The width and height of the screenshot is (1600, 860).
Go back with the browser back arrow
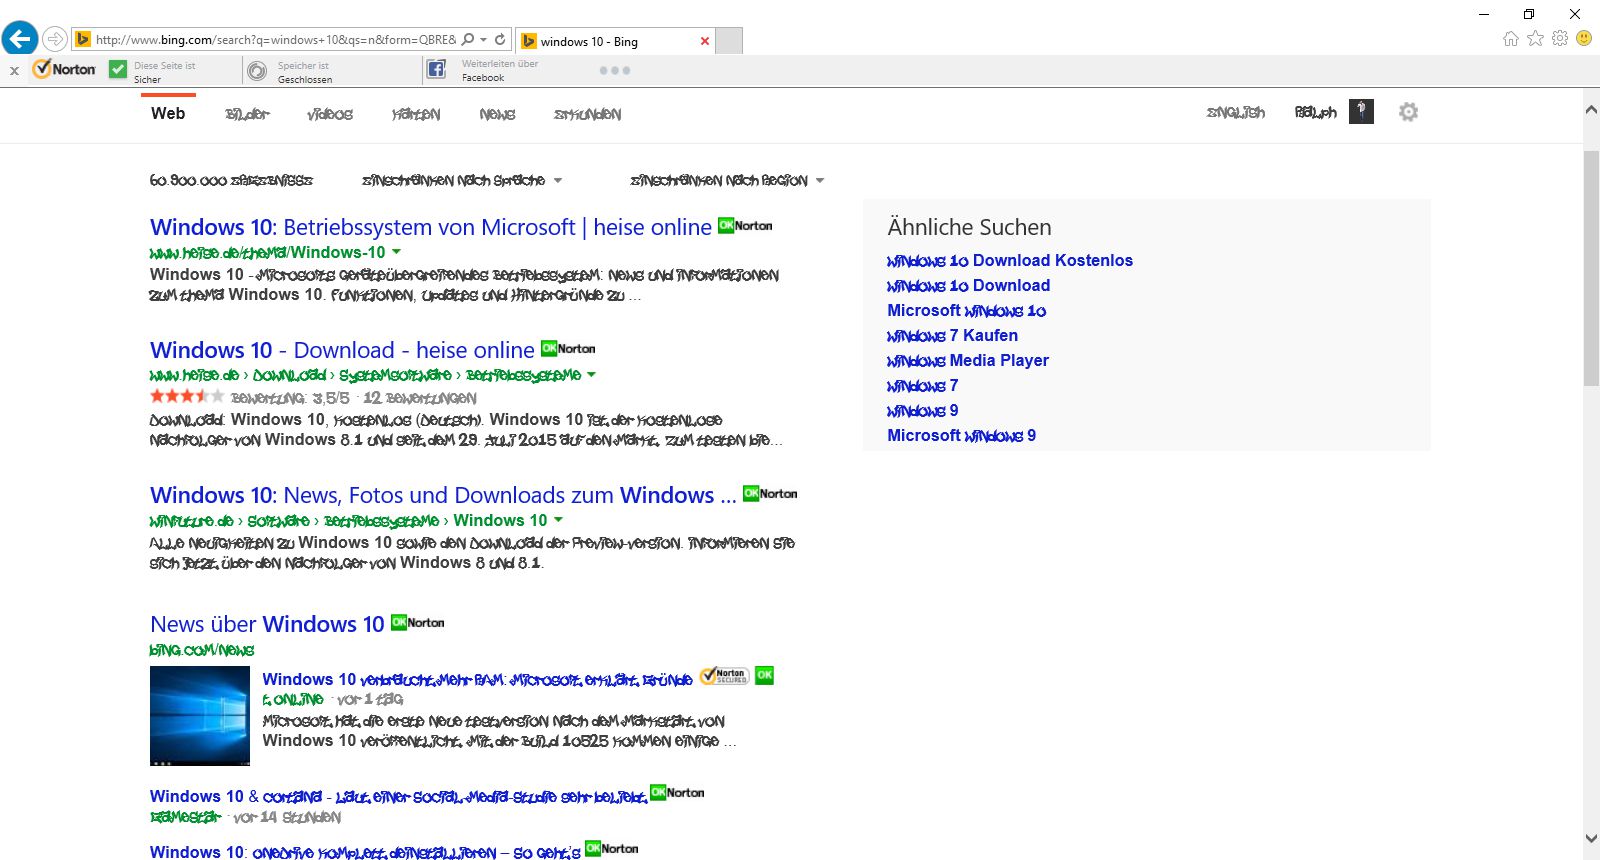19,39
